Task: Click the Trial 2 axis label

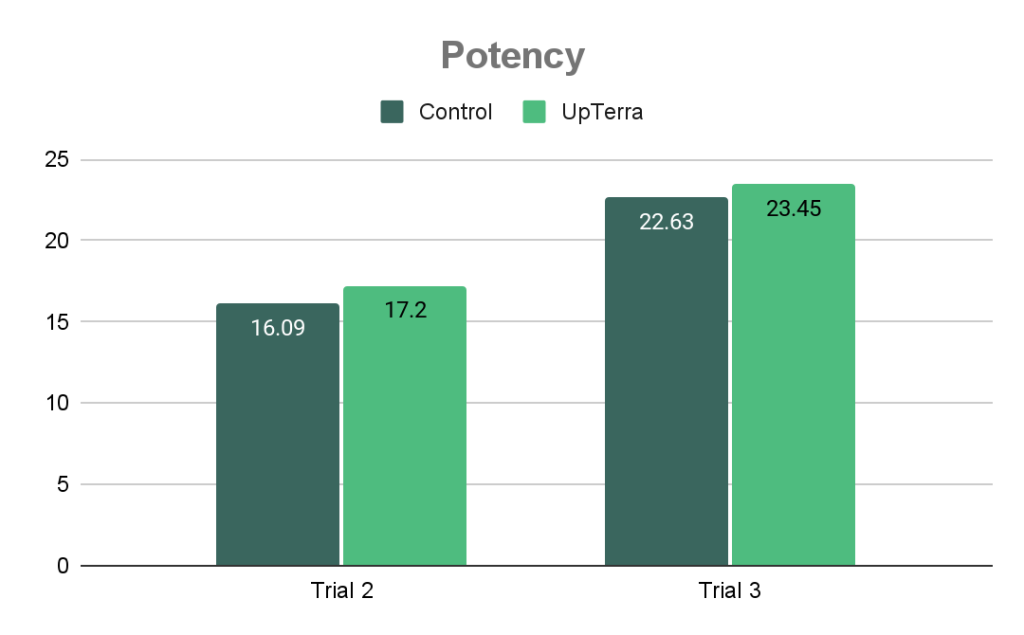Action: tap(340, 591)
